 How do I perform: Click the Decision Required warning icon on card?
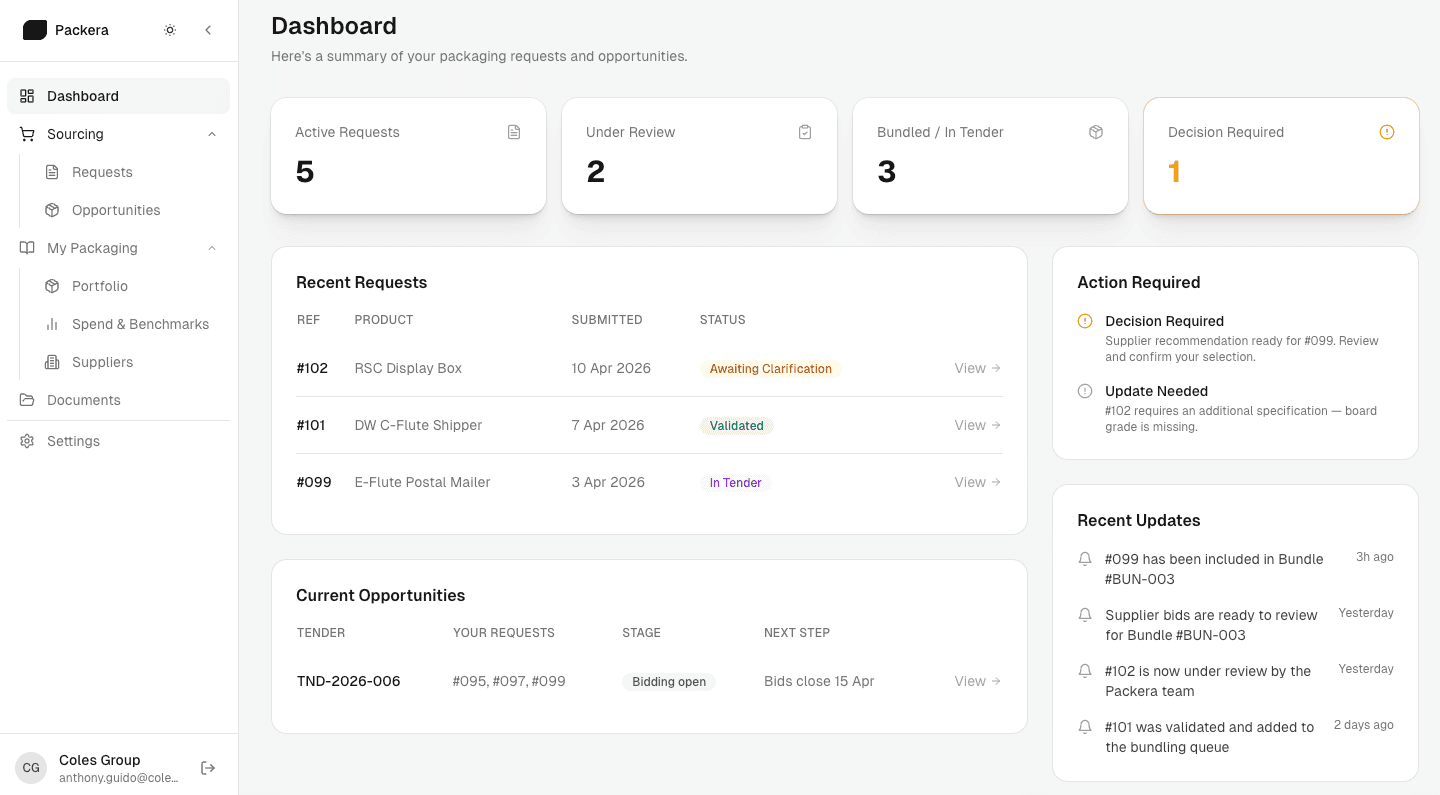(1386, 132)
